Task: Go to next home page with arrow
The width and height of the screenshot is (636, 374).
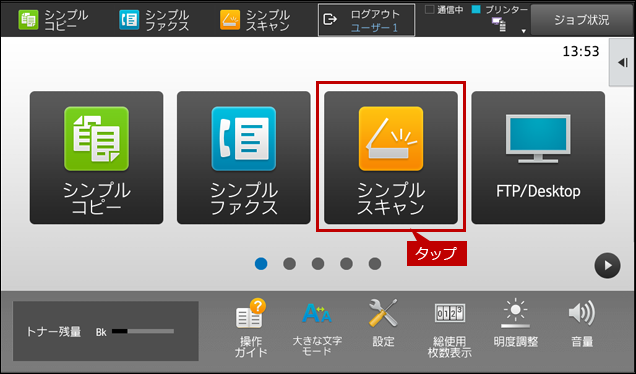Action: (x=607, y=266)
